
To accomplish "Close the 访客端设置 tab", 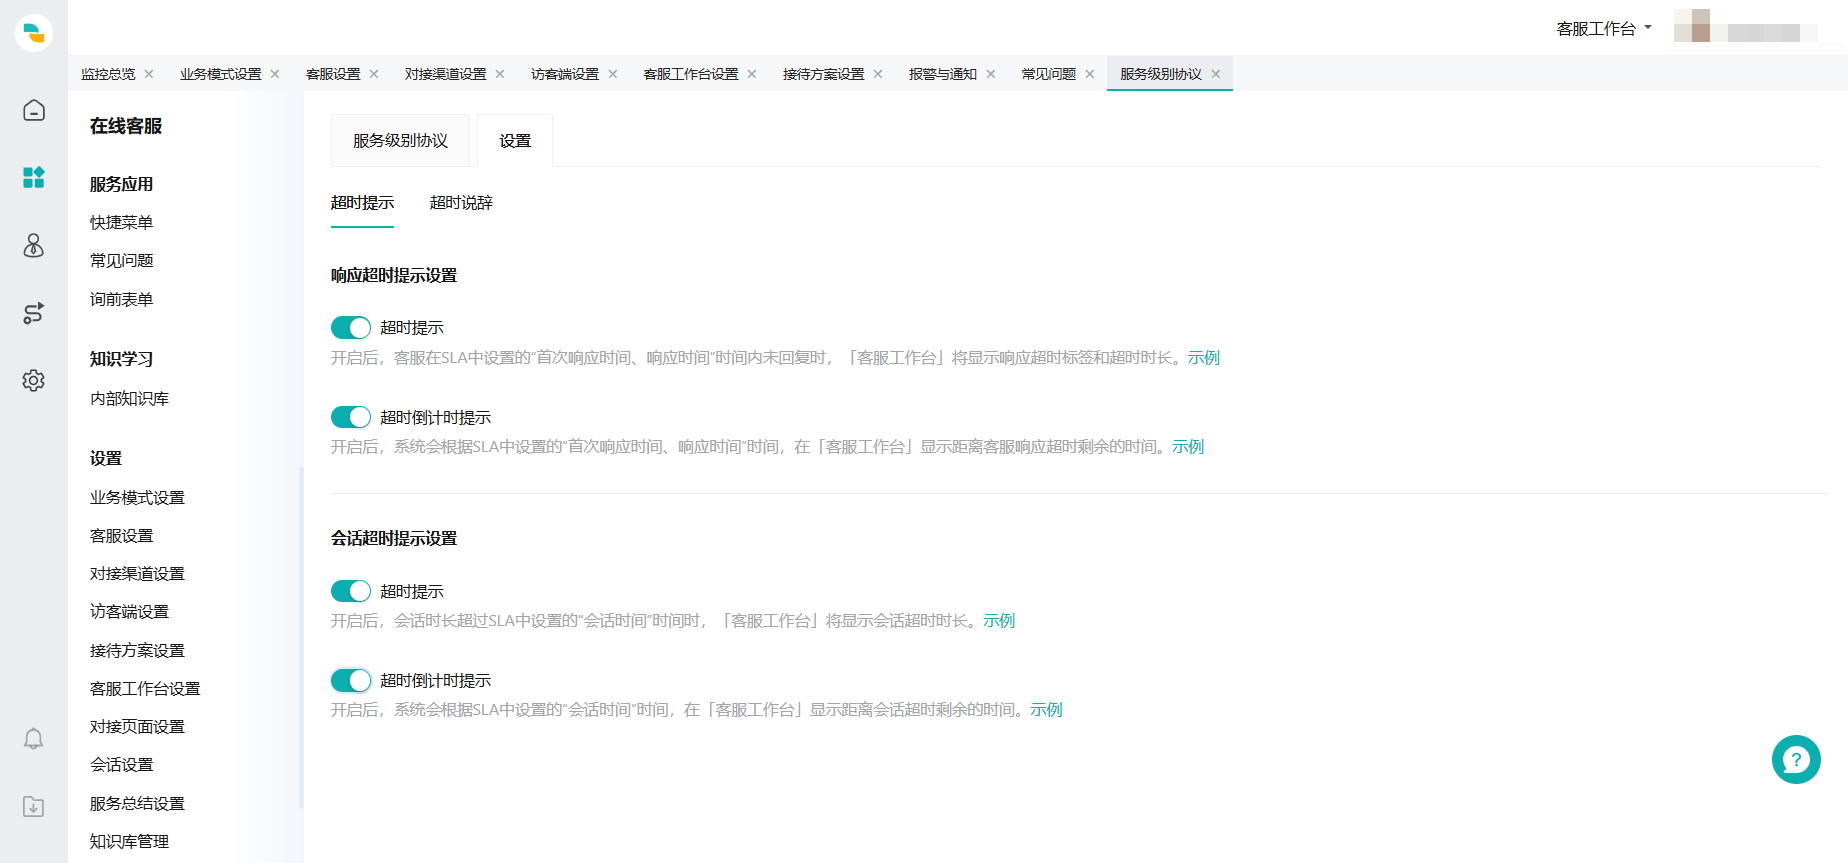I will pyautogui.click(x=613, y=74).
